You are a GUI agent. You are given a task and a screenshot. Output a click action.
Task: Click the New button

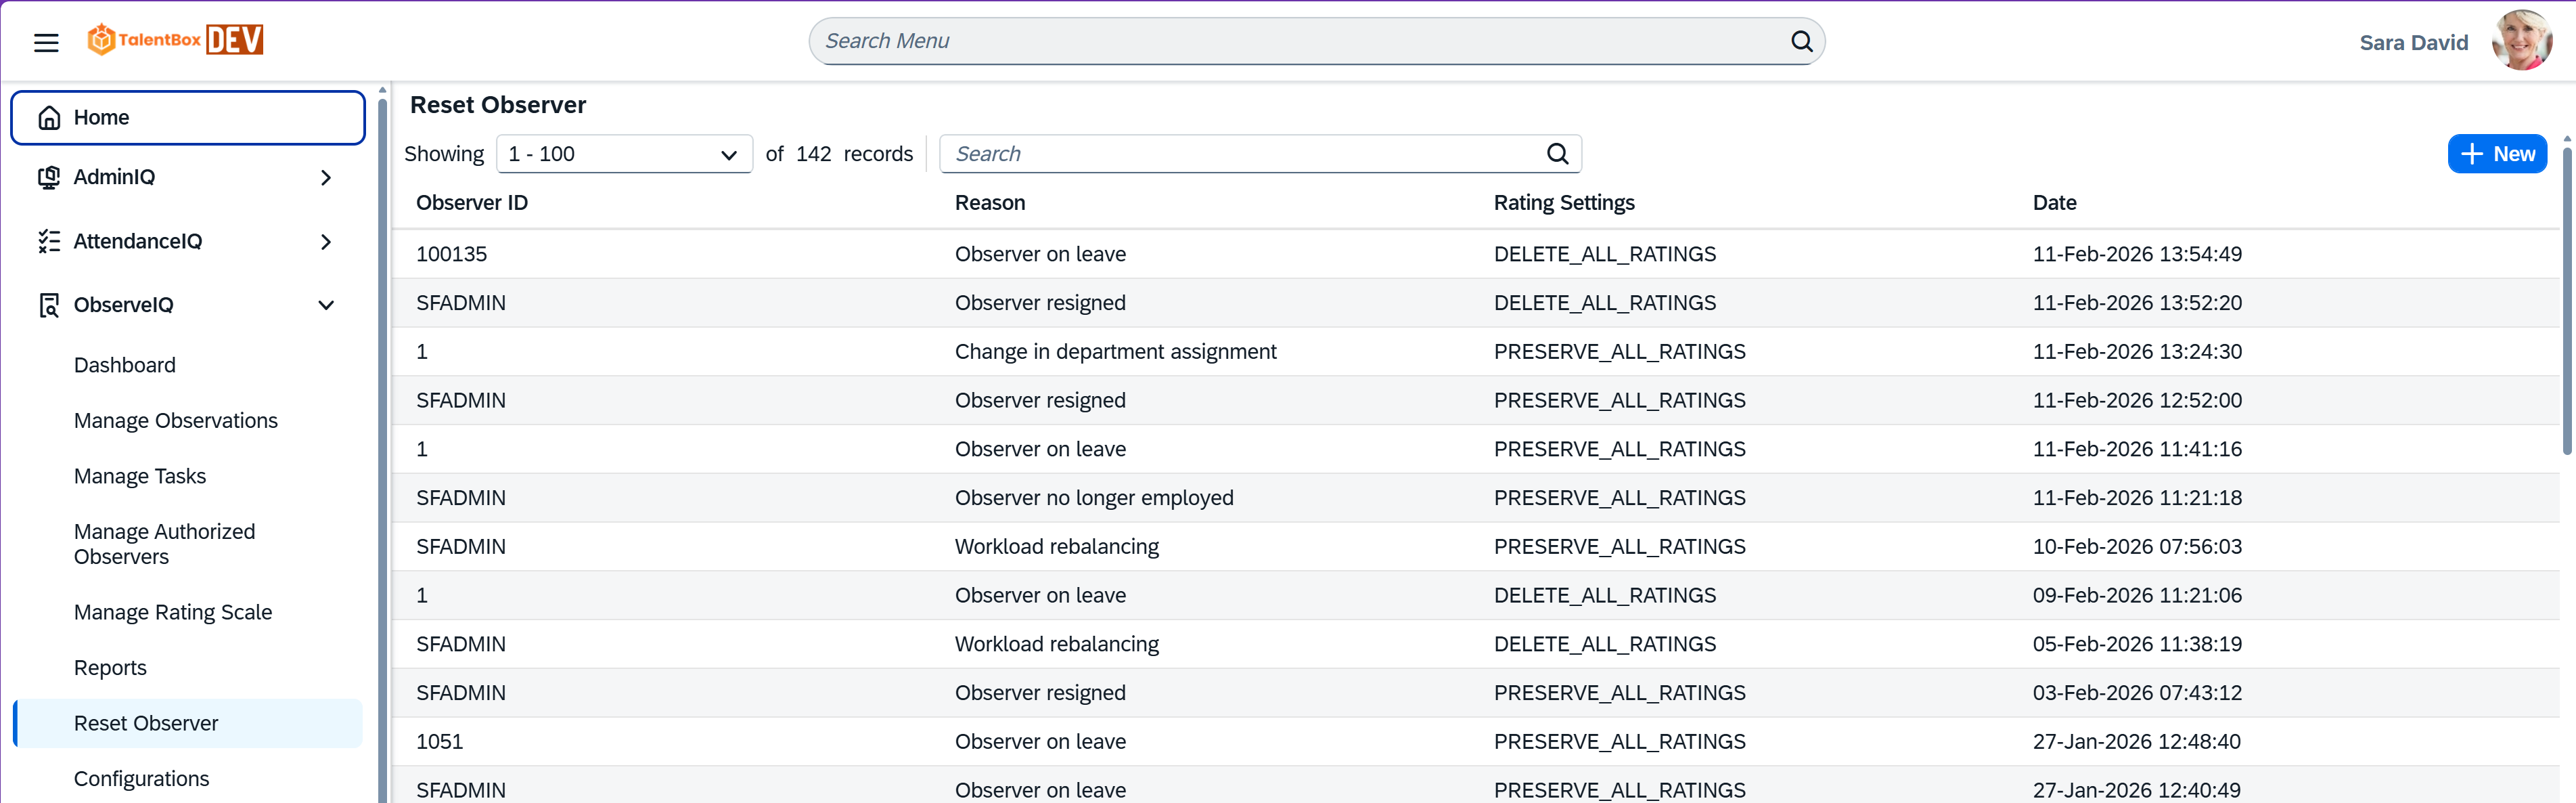point(2496,154)
